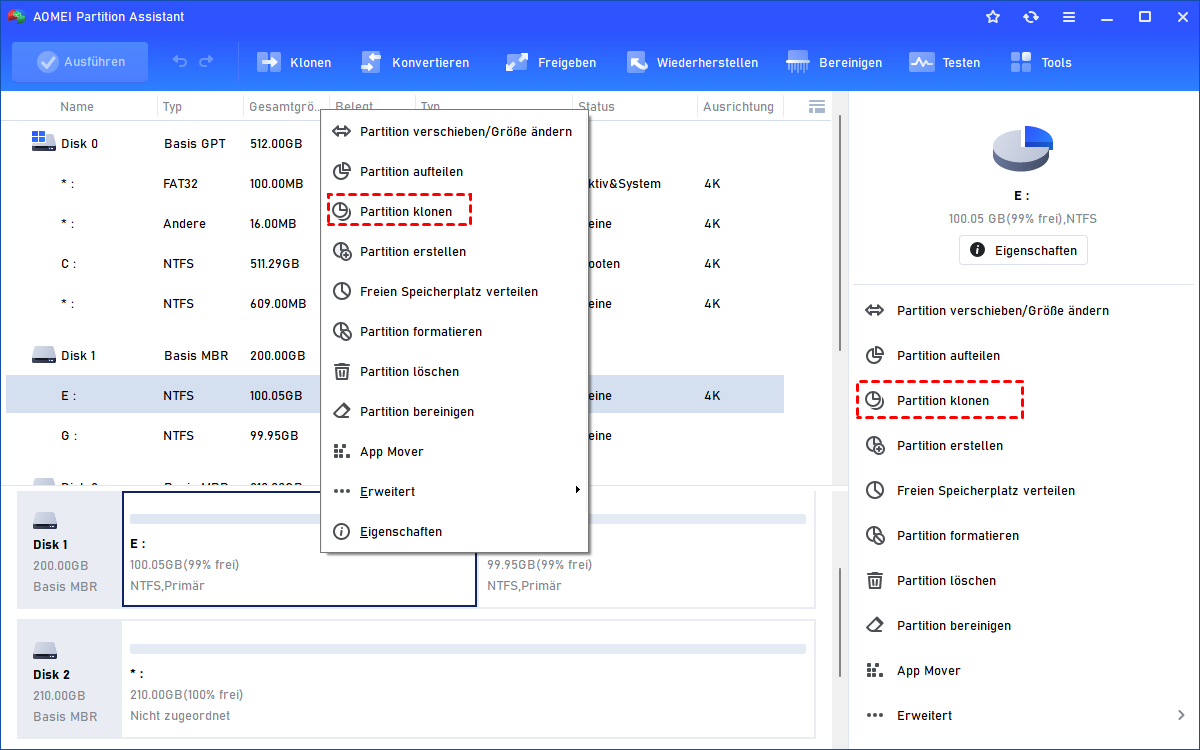
Task: Select the Disk 0 row in the list
Action: point(395,143)
